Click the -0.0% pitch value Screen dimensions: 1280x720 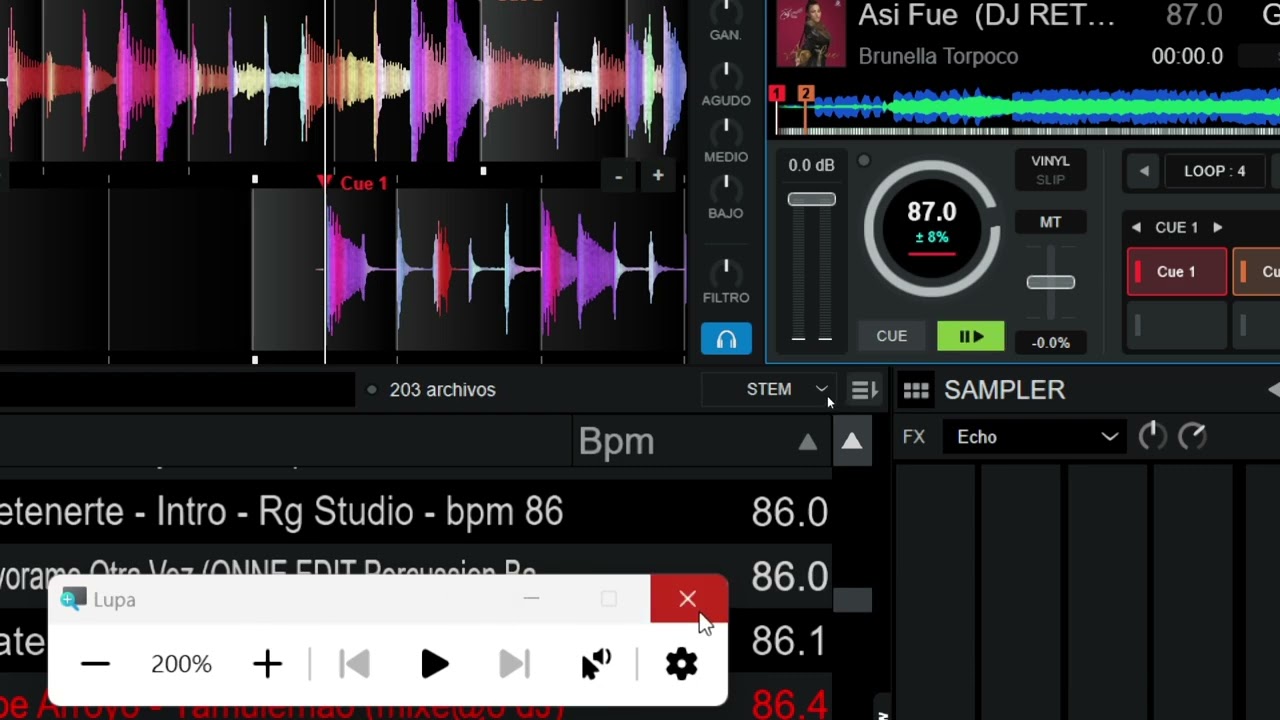click(x=1050, y=343)
